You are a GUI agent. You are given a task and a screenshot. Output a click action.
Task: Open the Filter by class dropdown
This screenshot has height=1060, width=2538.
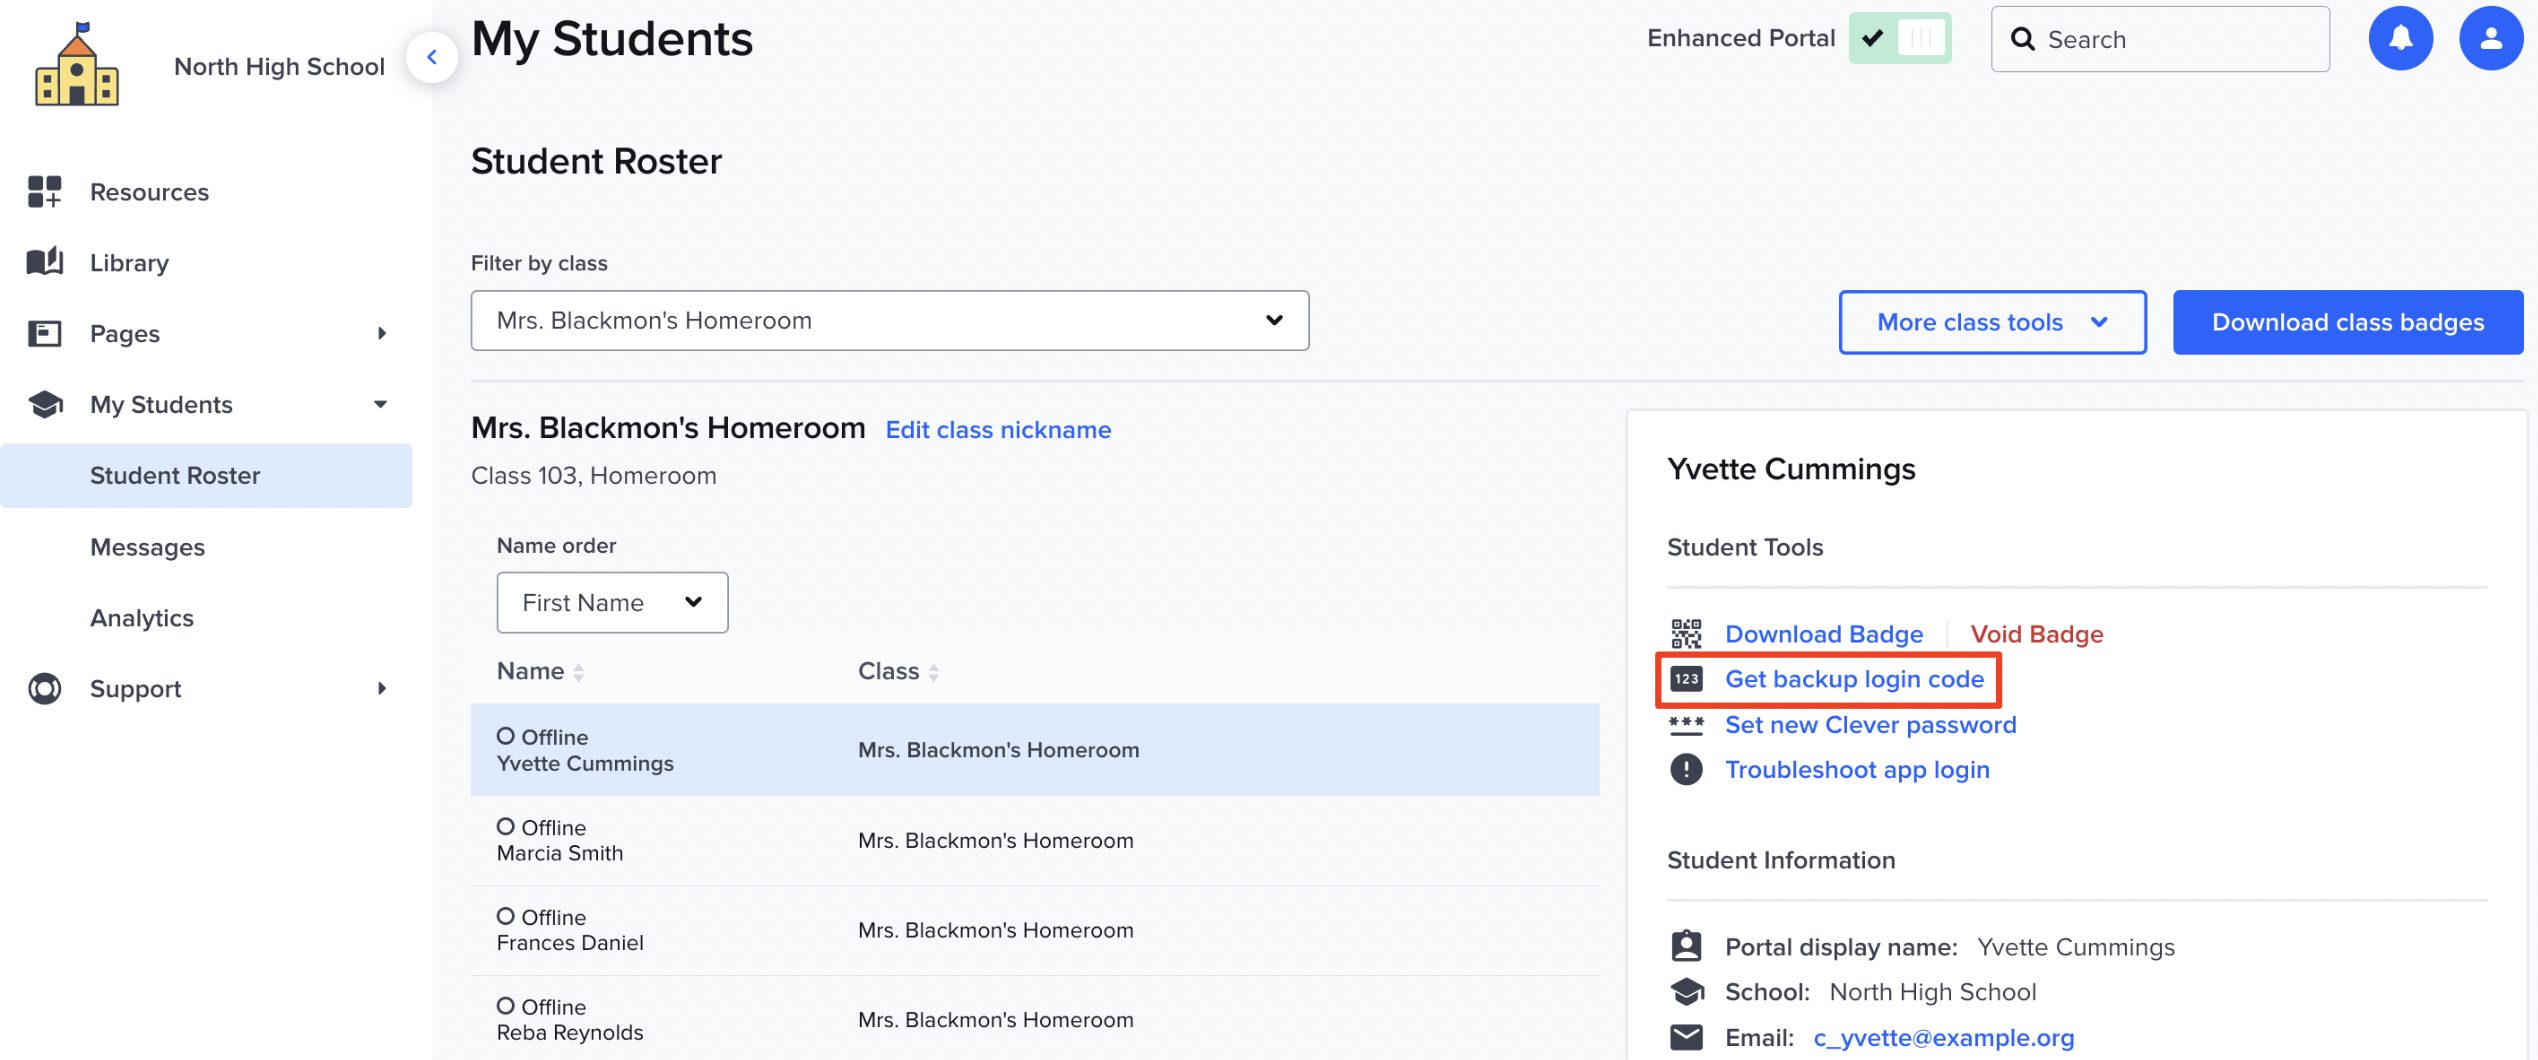coord(889,321)
